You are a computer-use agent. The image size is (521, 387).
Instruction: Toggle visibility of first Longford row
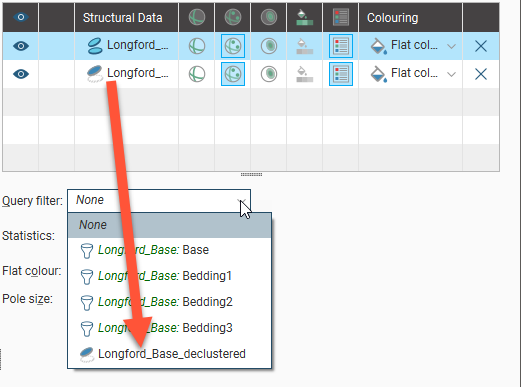point(21,46)
